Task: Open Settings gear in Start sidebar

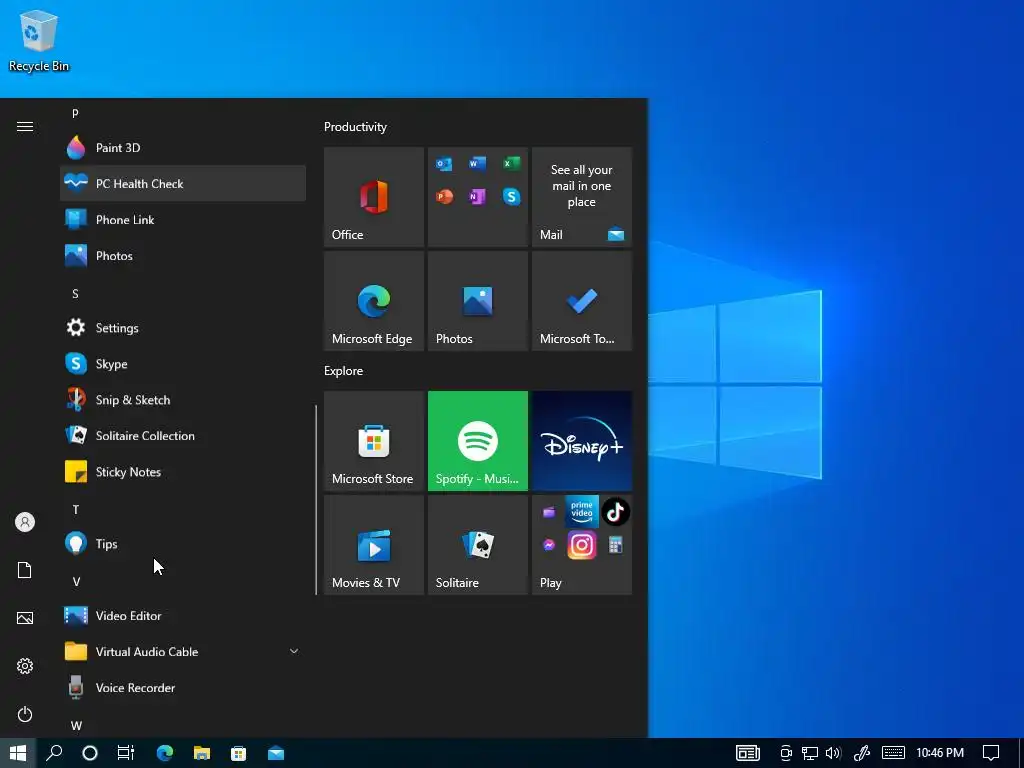Action: (x=25, y=666)
